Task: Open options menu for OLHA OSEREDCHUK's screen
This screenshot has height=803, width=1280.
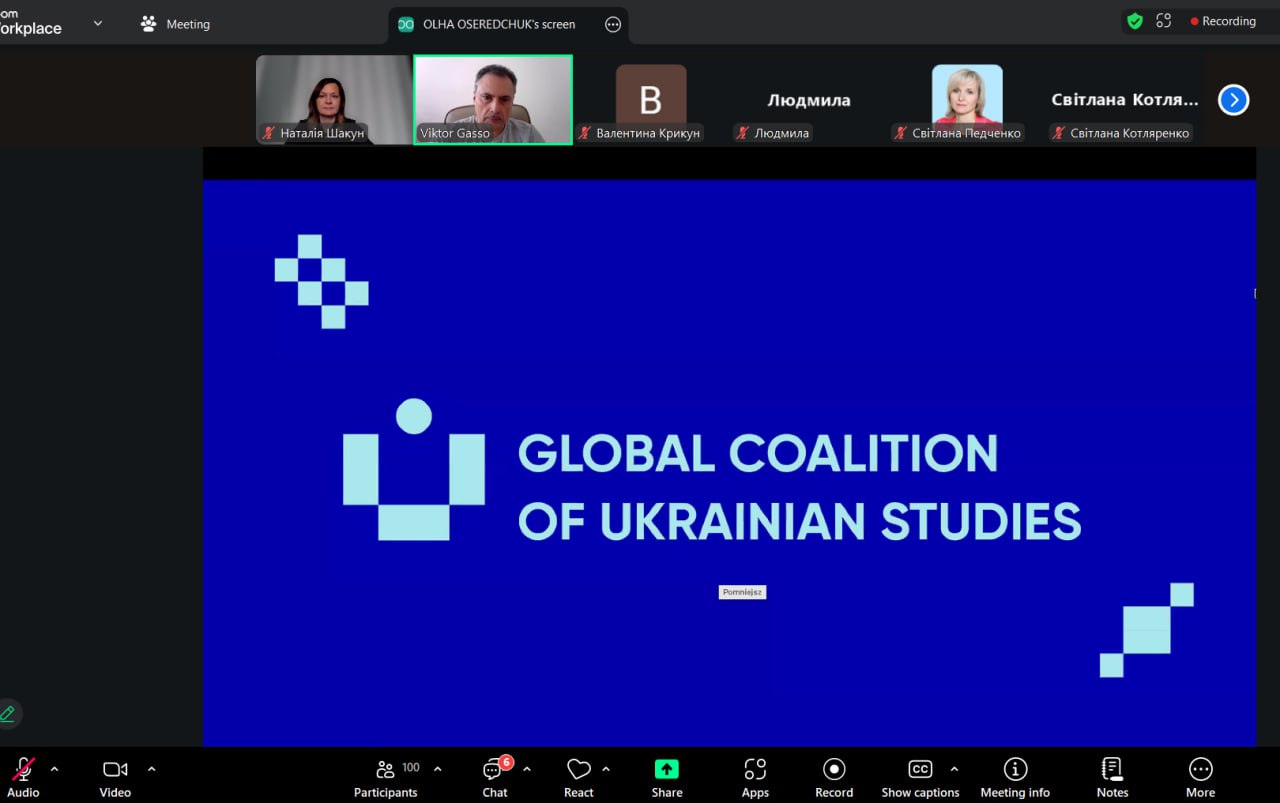Action: [613, 25]
